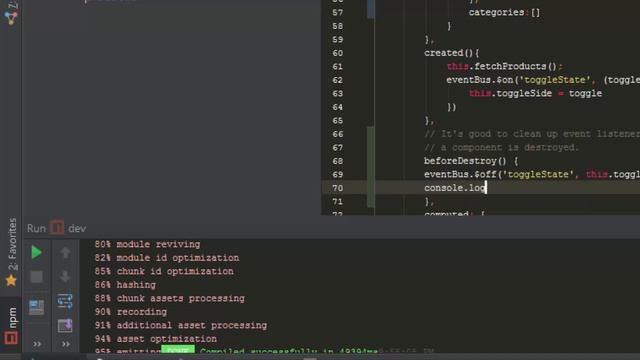Click line number 62 in gutter
The height and width of the screenshot is (360, 640).
338,80
